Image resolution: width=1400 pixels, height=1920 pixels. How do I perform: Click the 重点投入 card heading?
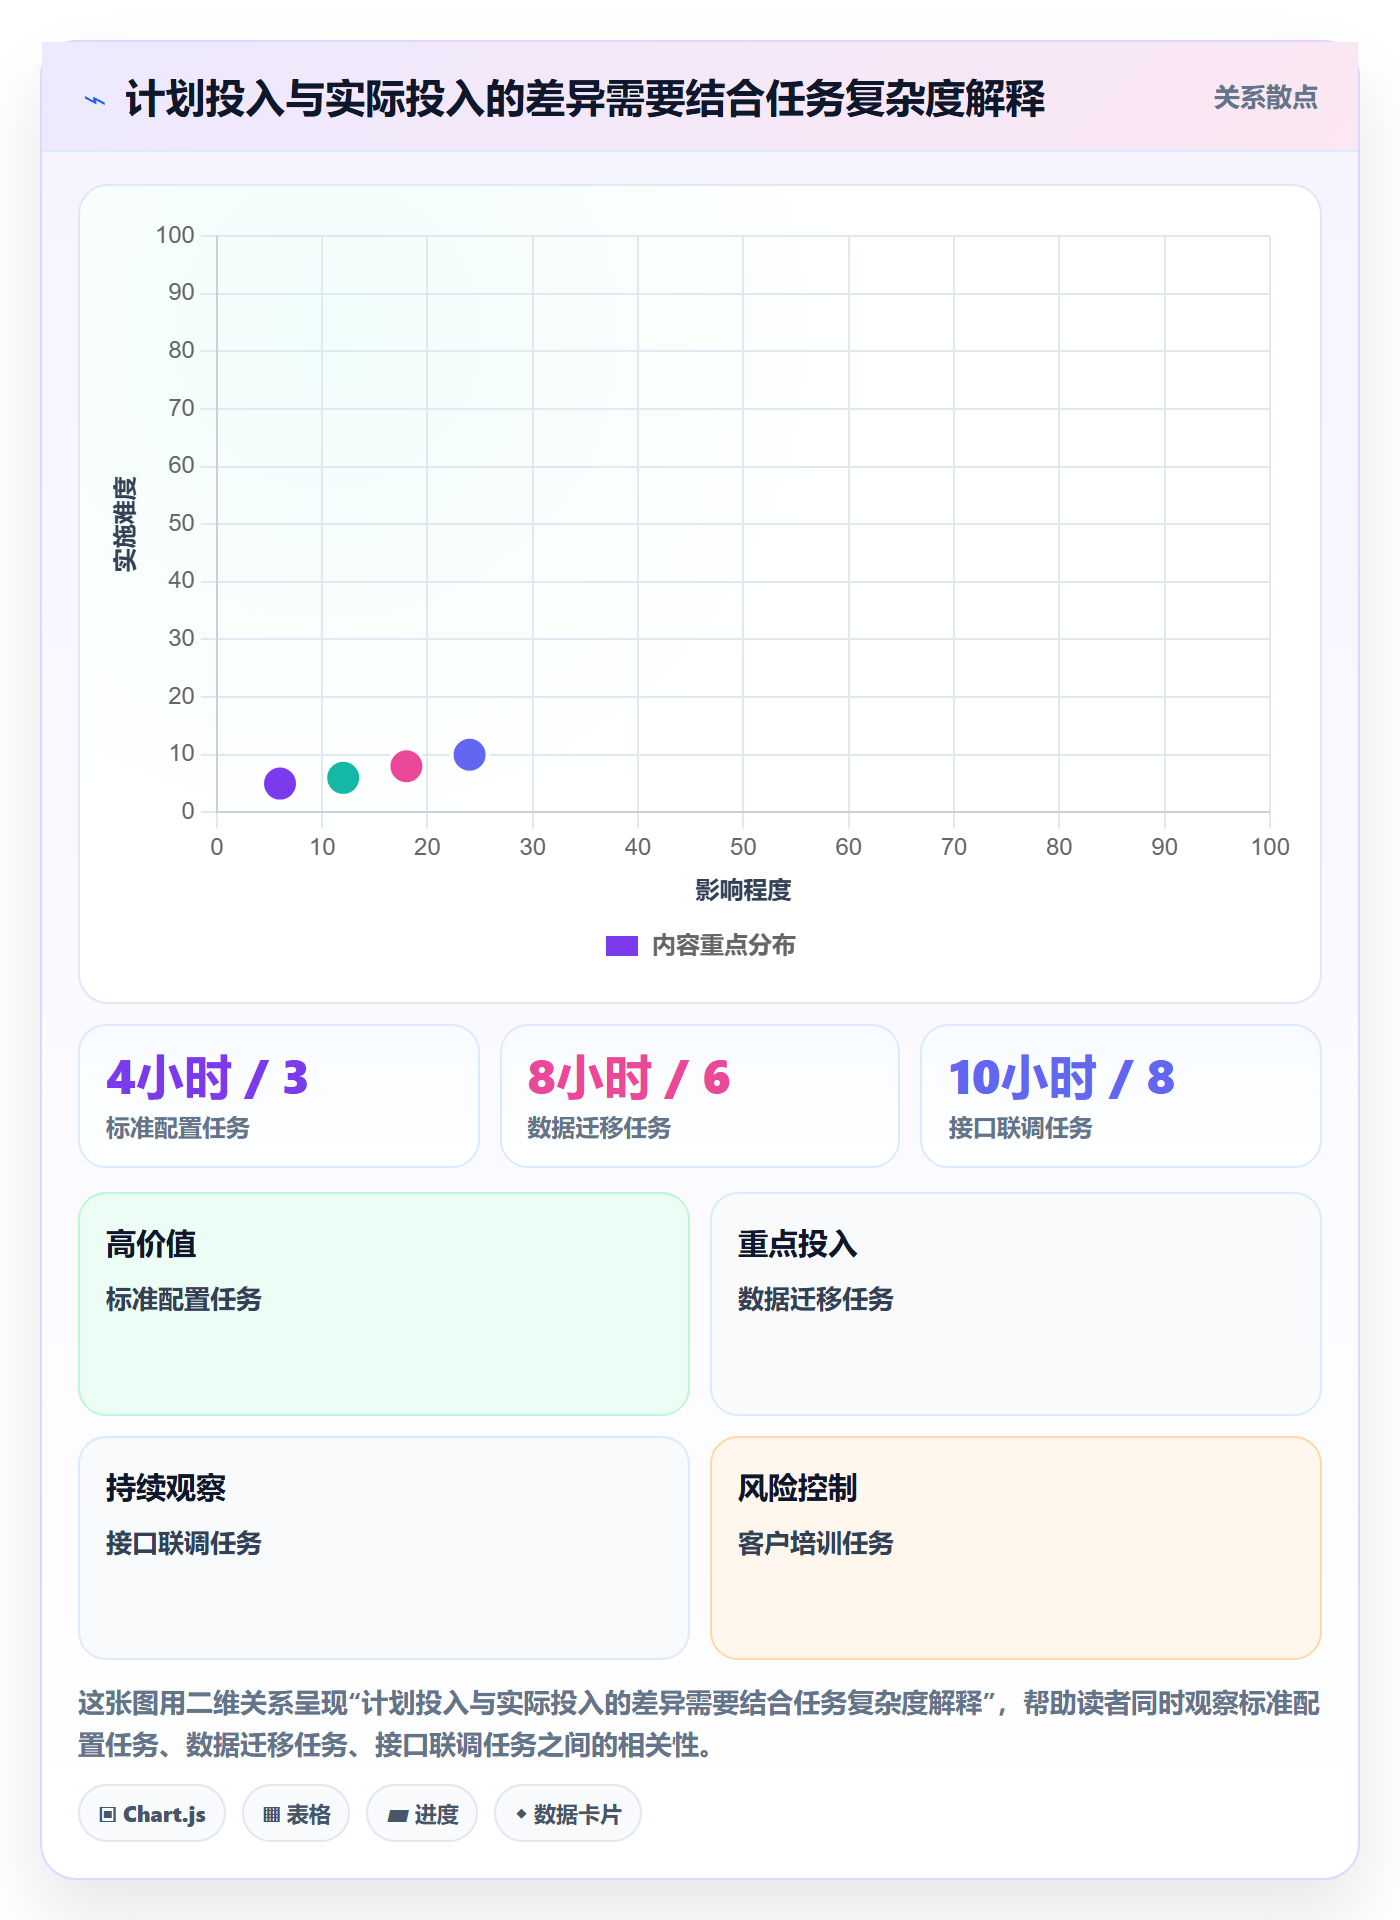(x=798, y=1244)
